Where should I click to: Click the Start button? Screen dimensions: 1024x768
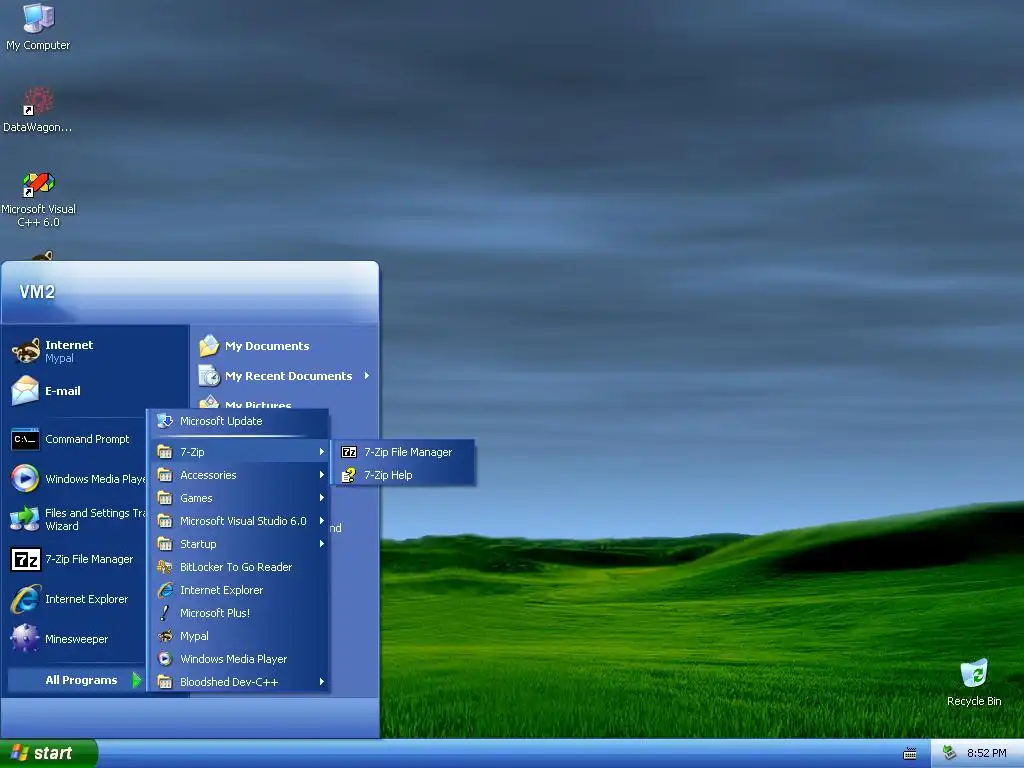coord(49,753)
